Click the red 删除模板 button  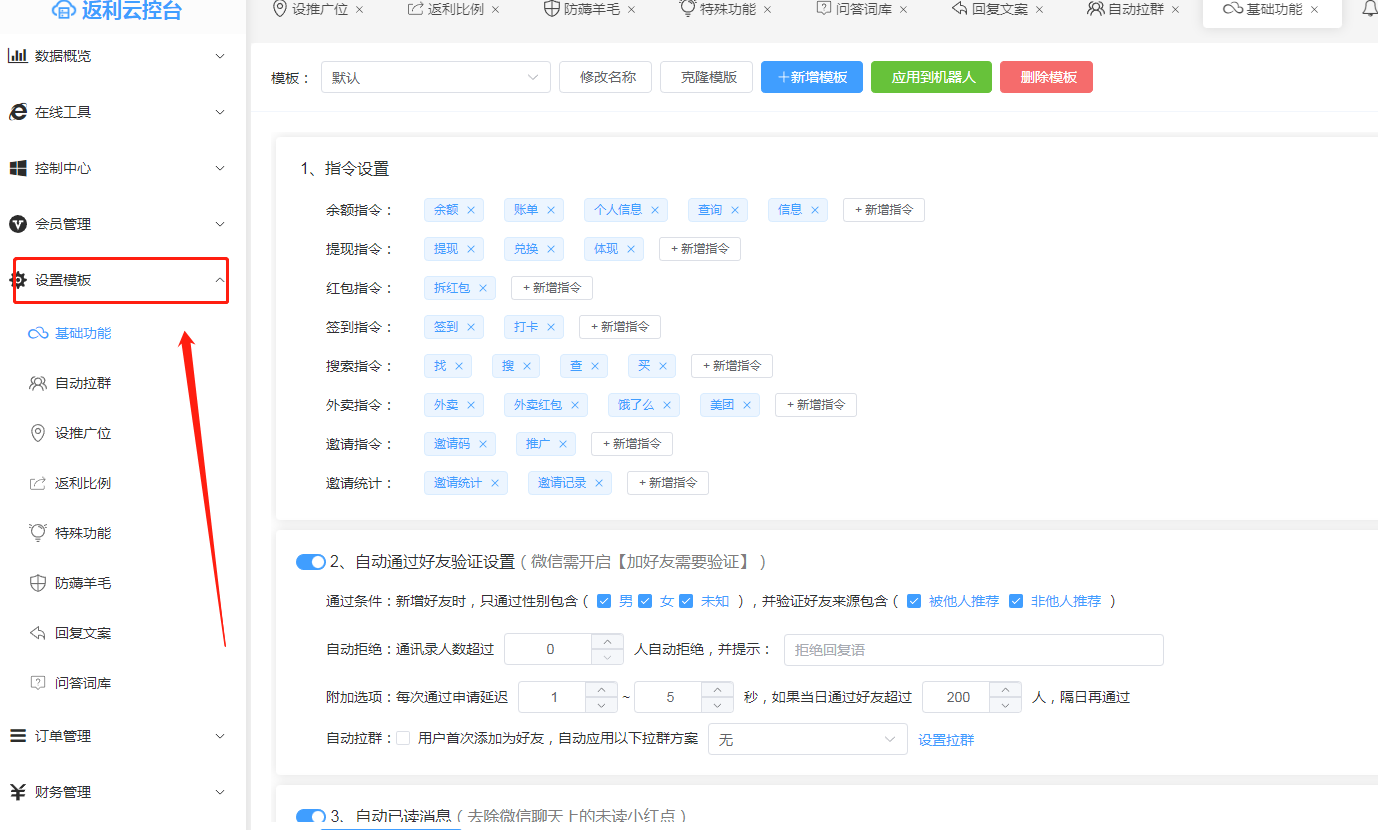pos(1046,77)
